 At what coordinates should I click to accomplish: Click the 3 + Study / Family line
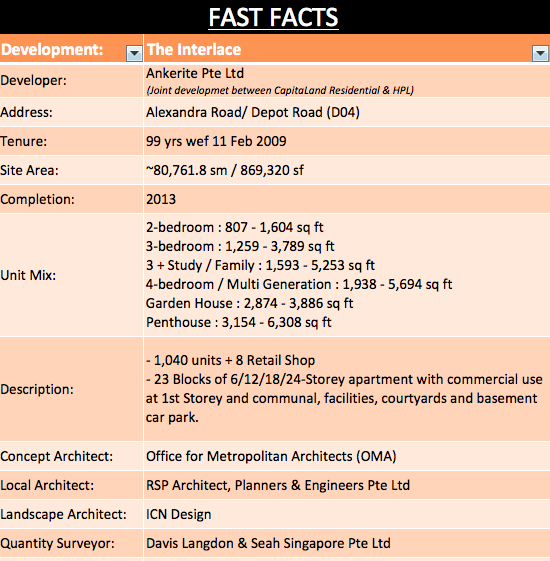point(260,265)
